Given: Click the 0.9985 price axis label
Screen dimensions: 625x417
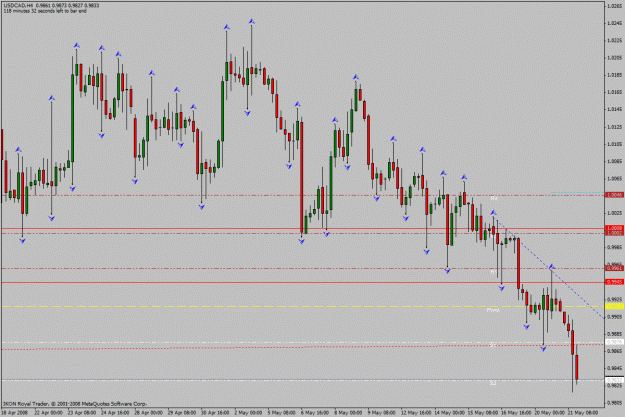Looking at the screenshot, I should pos(614,248).
